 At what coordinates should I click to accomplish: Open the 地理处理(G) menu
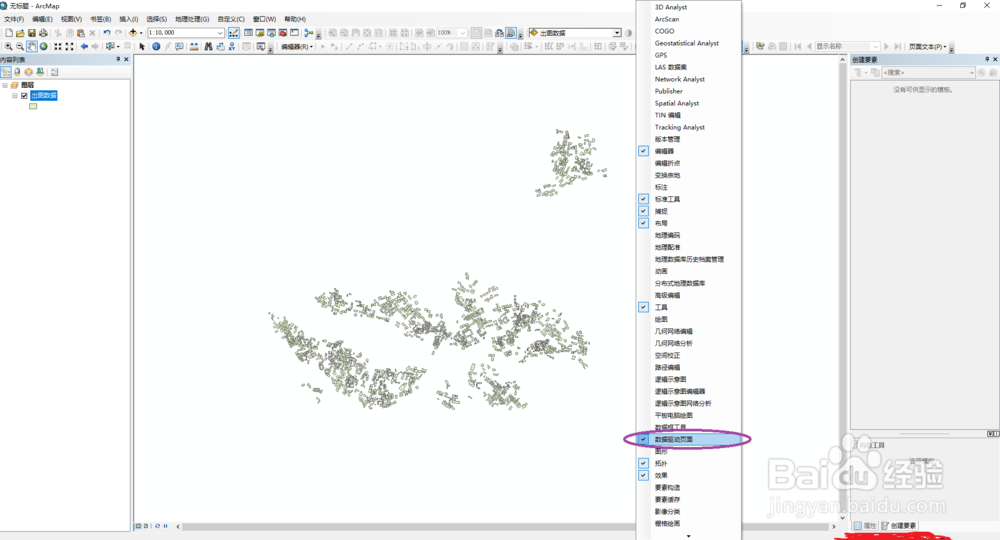pyautogui.click(x=192, y=19)
